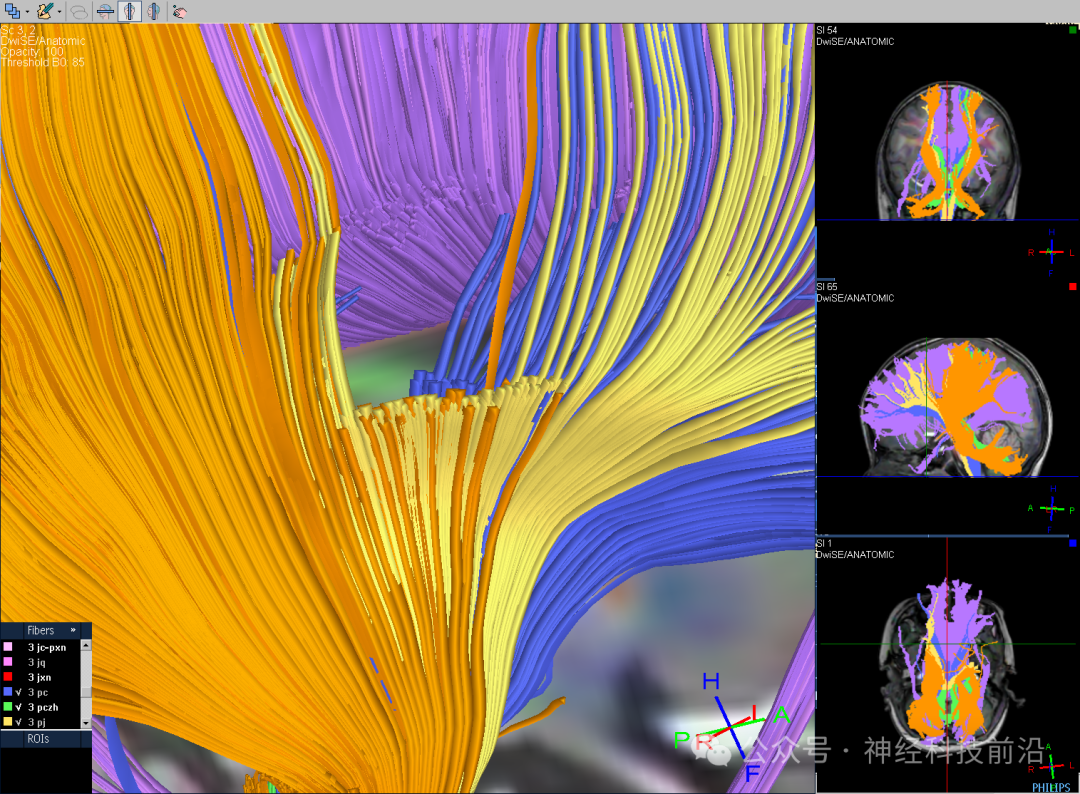Open dropdown arrow beside the pencil tool
The height and width of the screenshot is (794, 1080).
click(x=59, y=12)
